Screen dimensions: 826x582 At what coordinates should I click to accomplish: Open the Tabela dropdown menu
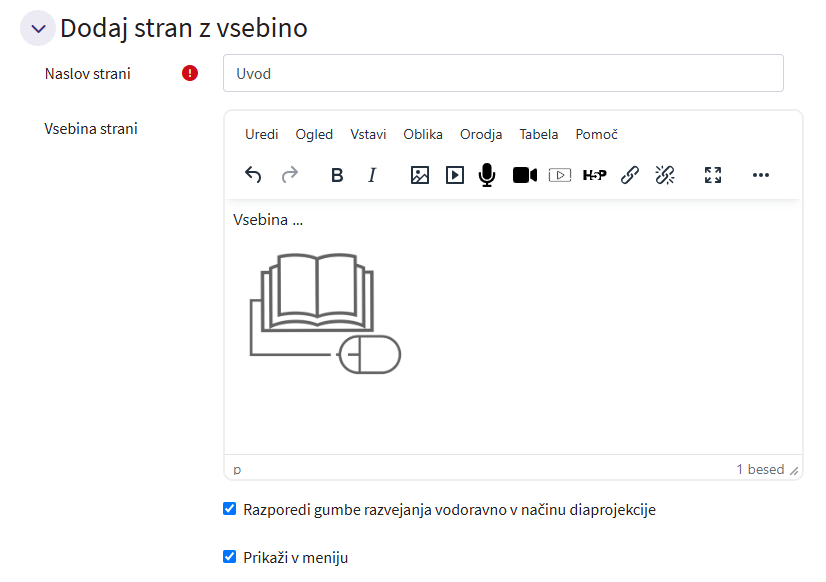coord(539,134)
